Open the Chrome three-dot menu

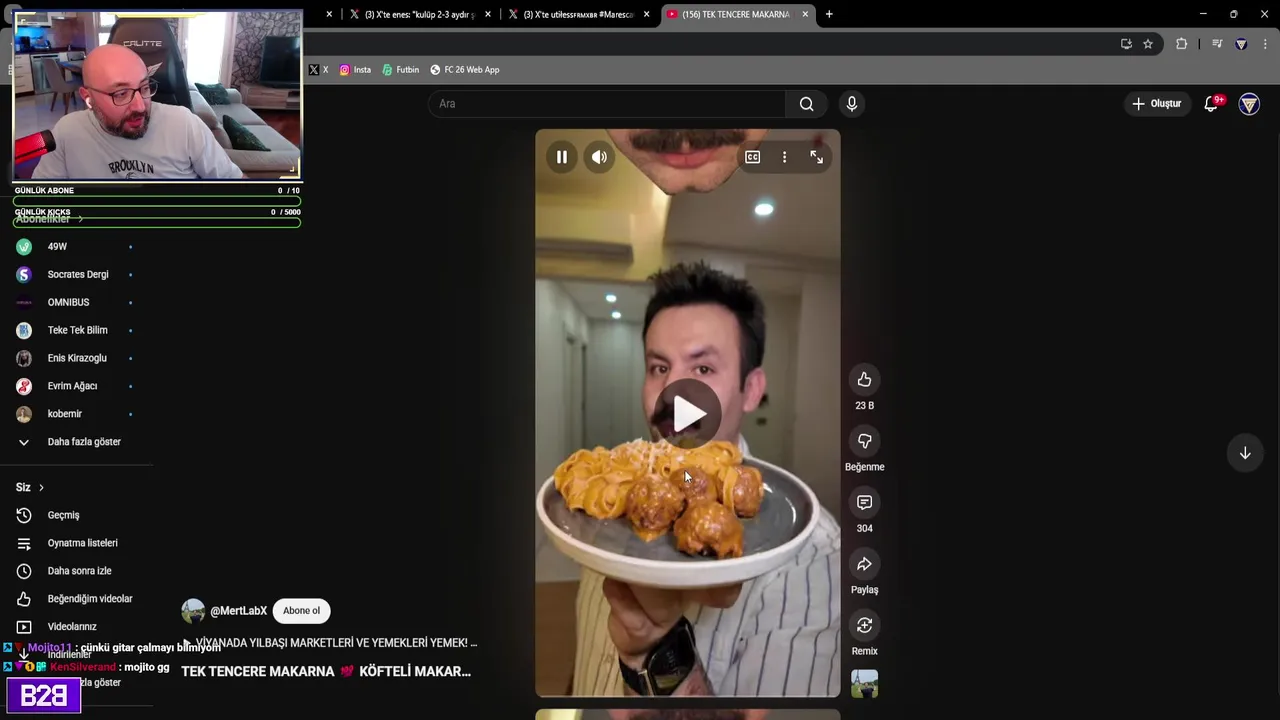(x=1265, y=44)
